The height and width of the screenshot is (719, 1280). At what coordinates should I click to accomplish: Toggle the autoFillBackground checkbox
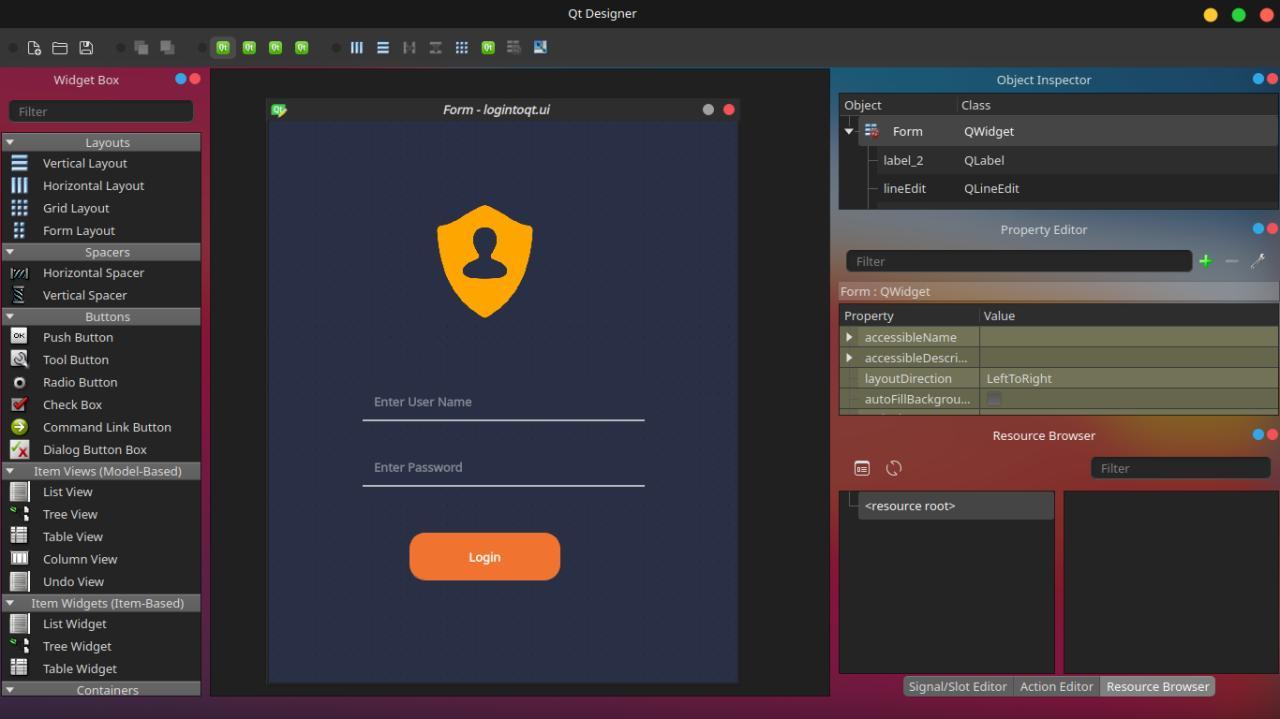(x=993, y=399)
